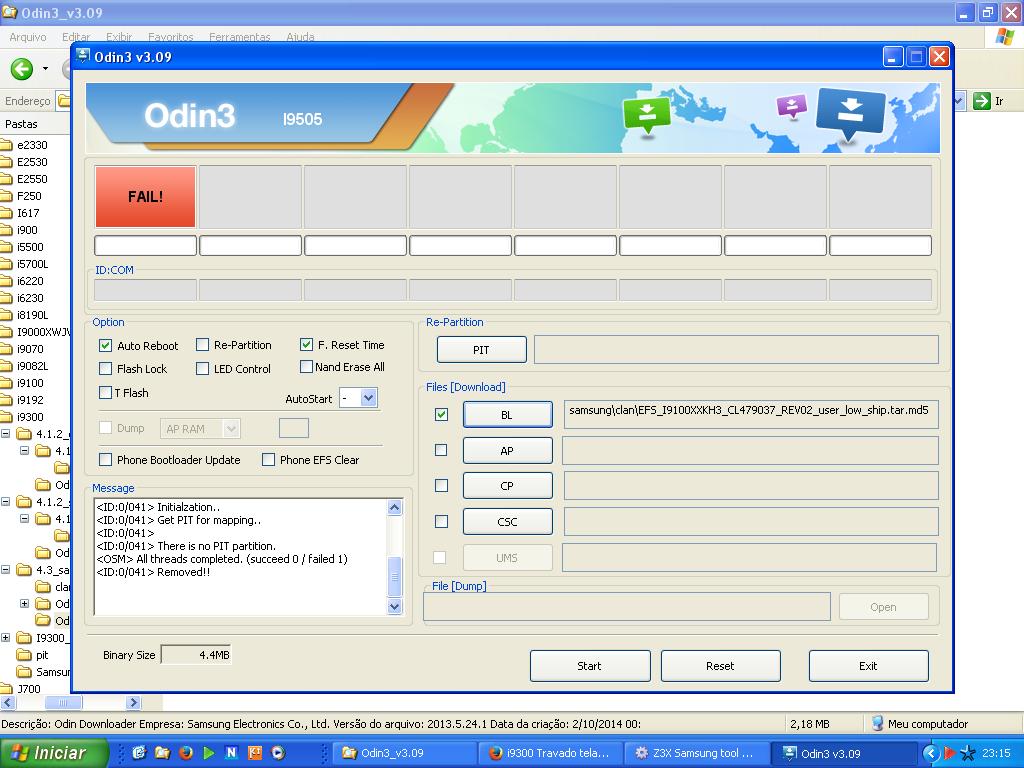This screenshot has width=1024, height=768.
Task: Click the Start button in Odin
Action: [x=590, y=665]
